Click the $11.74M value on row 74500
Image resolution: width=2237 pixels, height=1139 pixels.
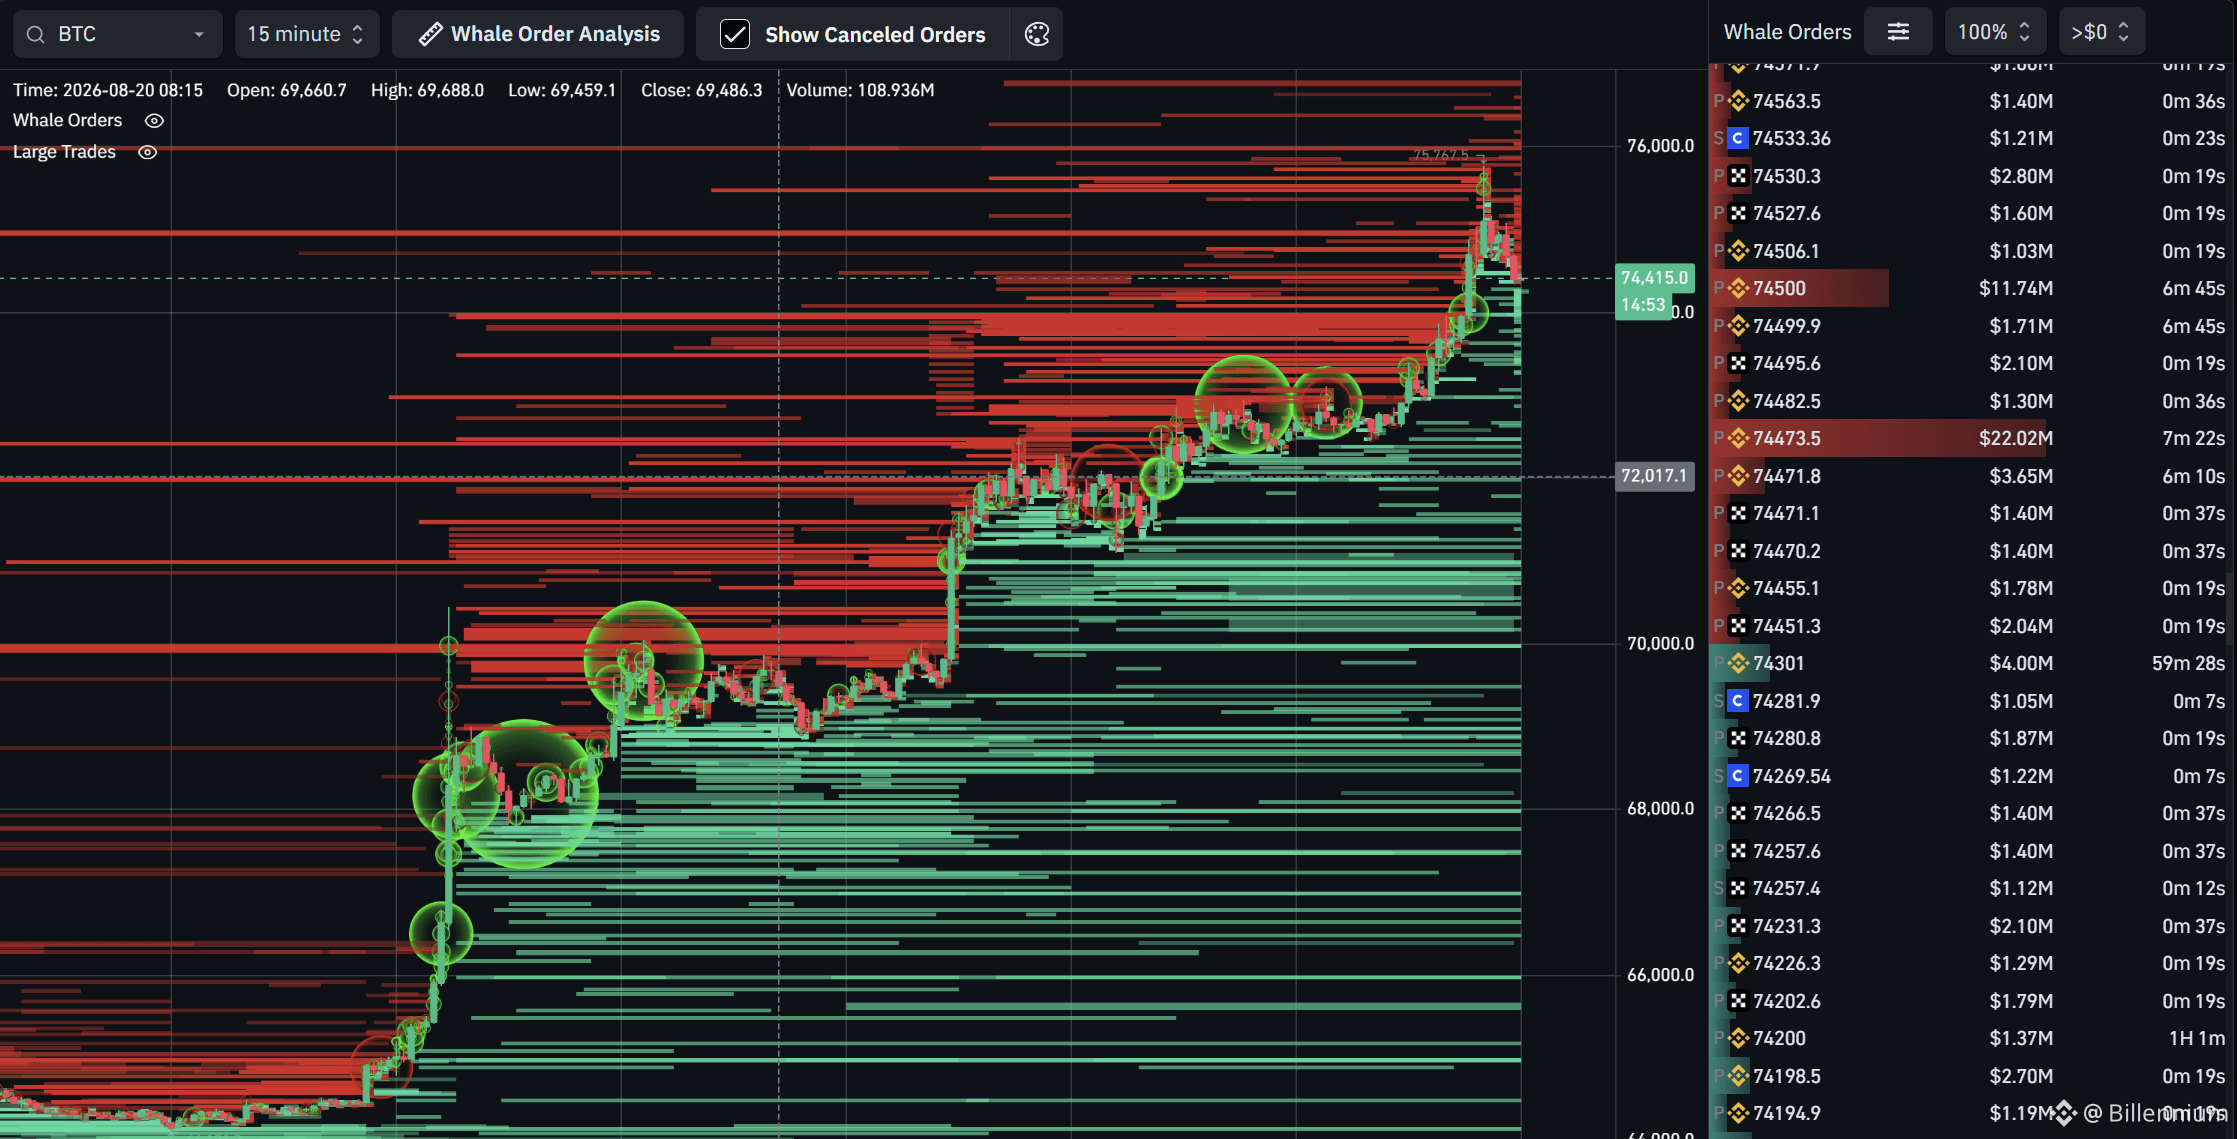tap(2016, 288)
